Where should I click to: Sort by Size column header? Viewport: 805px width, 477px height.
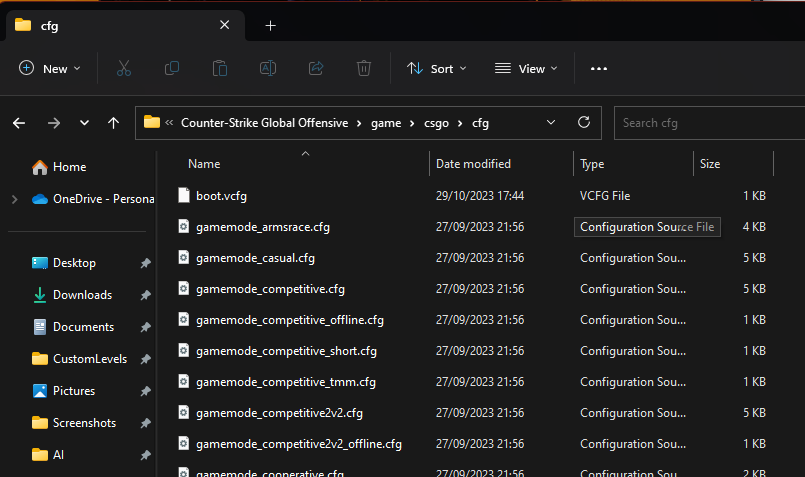click(710, 164)
